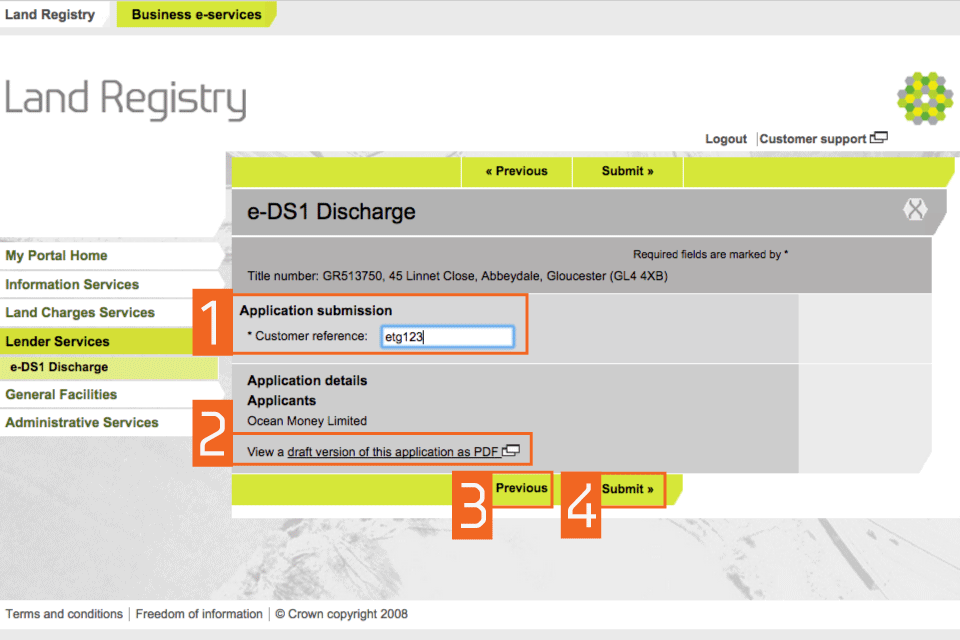The height and width of the screenshot is (640, 960).
Task: Click the Land Registry hexagon logo
Action: pyautogui.click(x=925, y=98)
